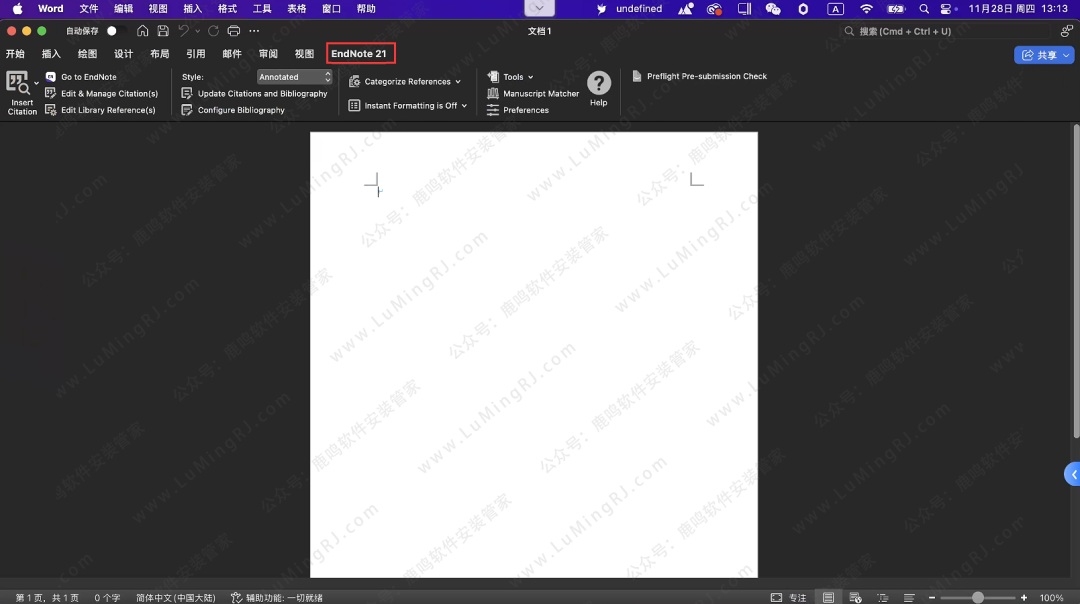Run Preflight Pre-submission Check

tap(706, 77)
